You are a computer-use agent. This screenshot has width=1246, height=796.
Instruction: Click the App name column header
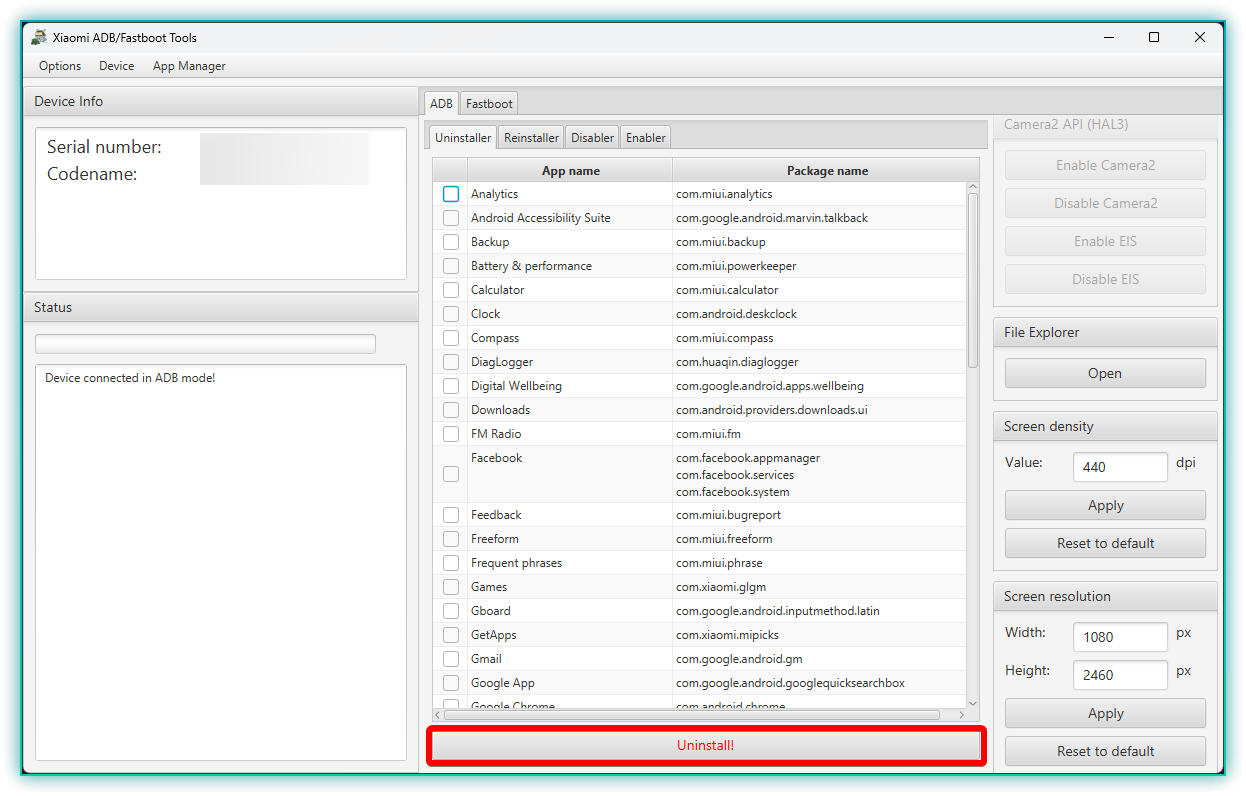(x=570, y=170)
